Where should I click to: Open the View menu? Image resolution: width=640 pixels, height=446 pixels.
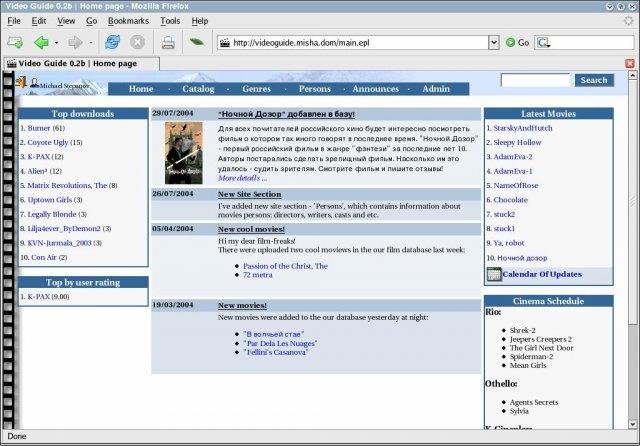tap(66, 21)
